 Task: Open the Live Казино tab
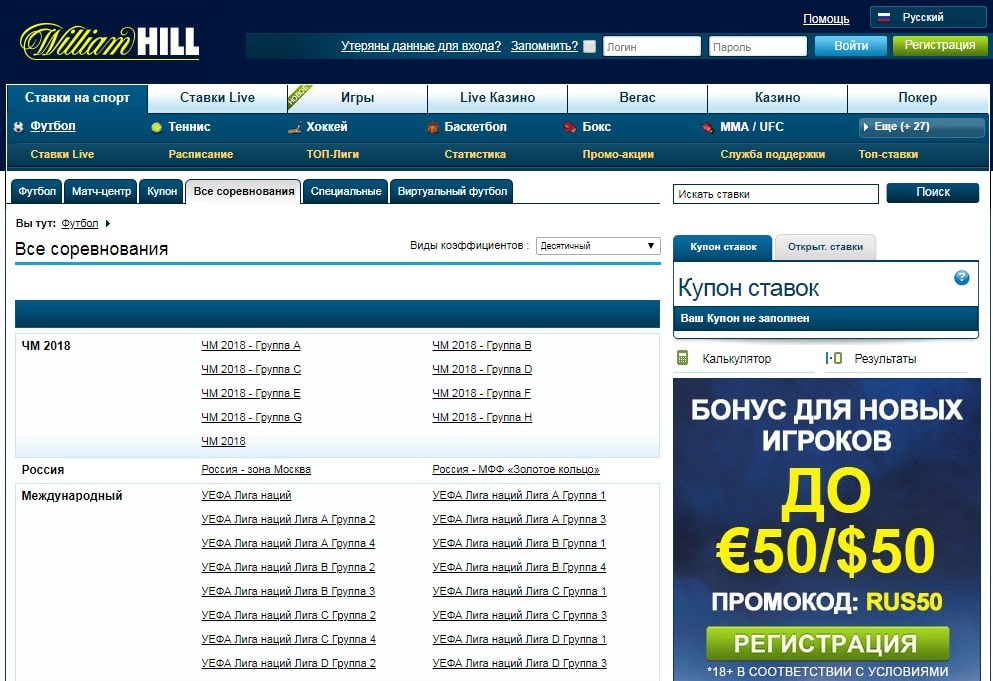pyautogui.click(x=497, y=98)
